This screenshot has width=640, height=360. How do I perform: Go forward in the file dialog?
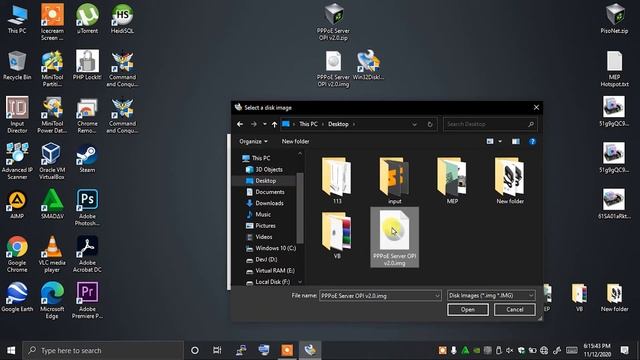pyautogui.click(x=253, y=124)
